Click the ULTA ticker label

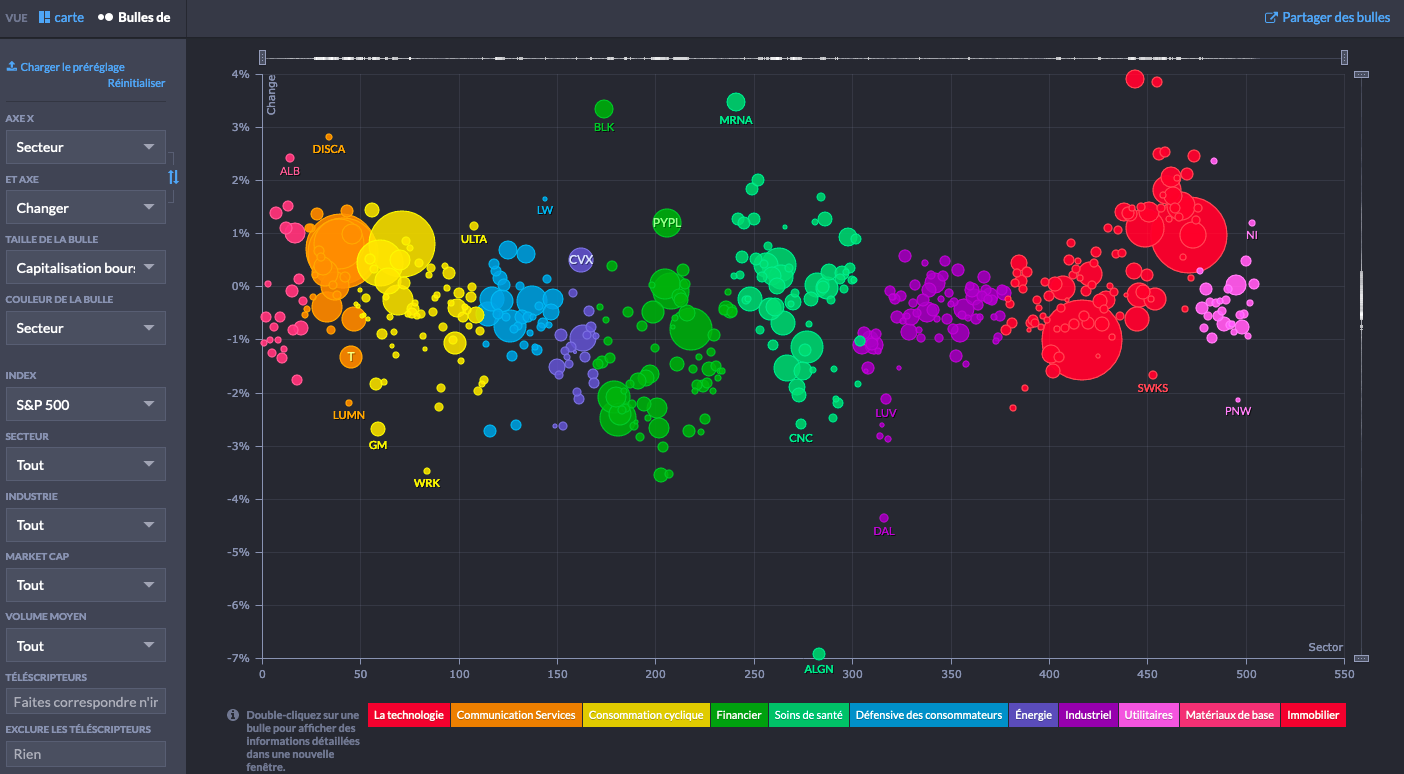[x=474, y=239]
